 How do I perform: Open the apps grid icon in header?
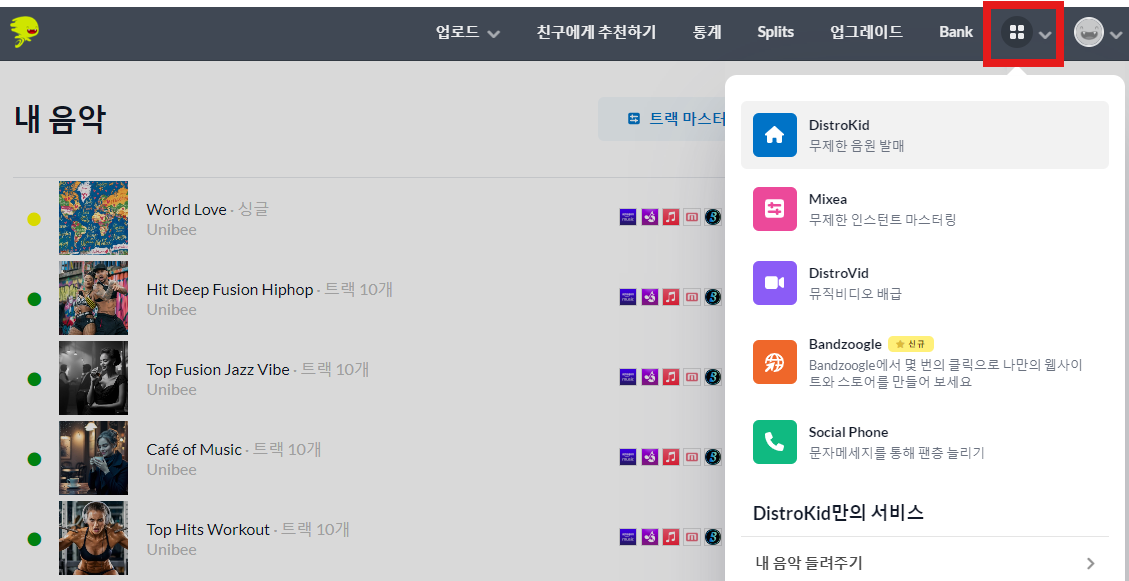(x=1017, y=32)
